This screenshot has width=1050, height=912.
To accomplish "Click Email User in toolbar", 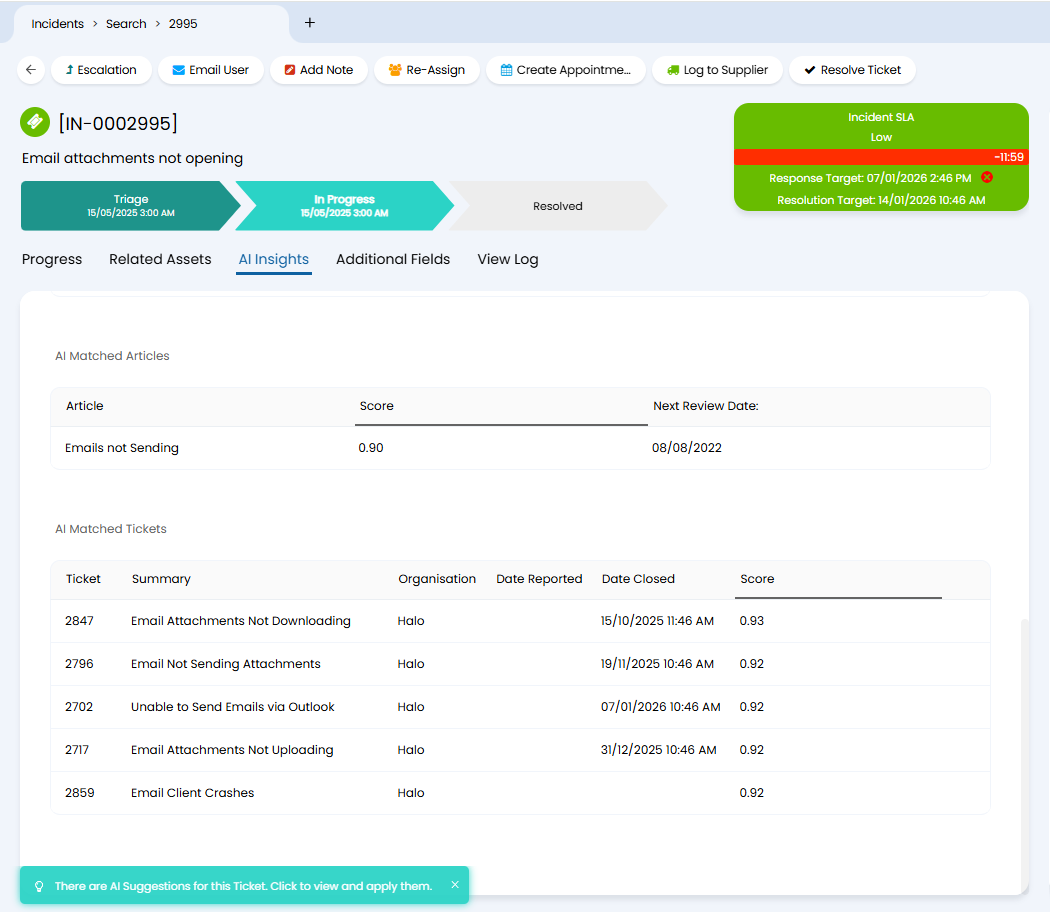I will [x=210, y=70].
